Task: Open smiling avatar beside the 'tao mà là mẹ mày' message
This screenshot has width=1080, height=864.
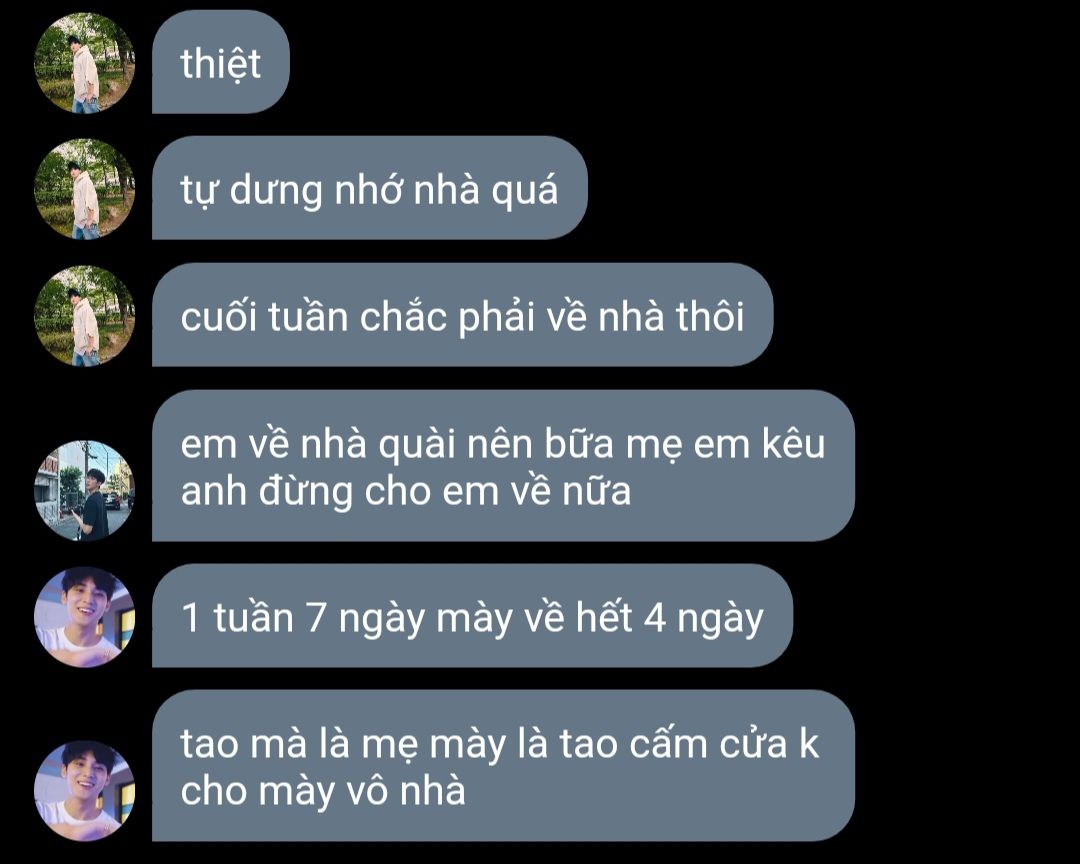Action: coord(85,791)
